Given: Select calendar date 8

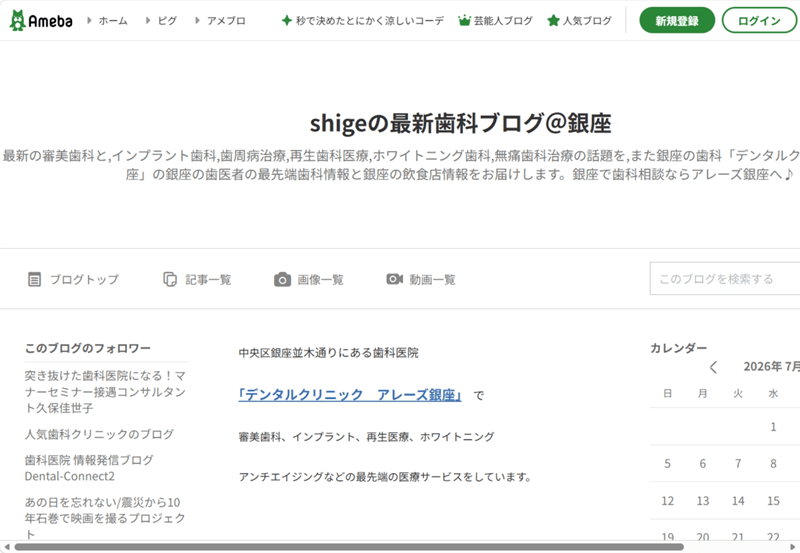Looking at the screenshot, I should pos(773,463).
